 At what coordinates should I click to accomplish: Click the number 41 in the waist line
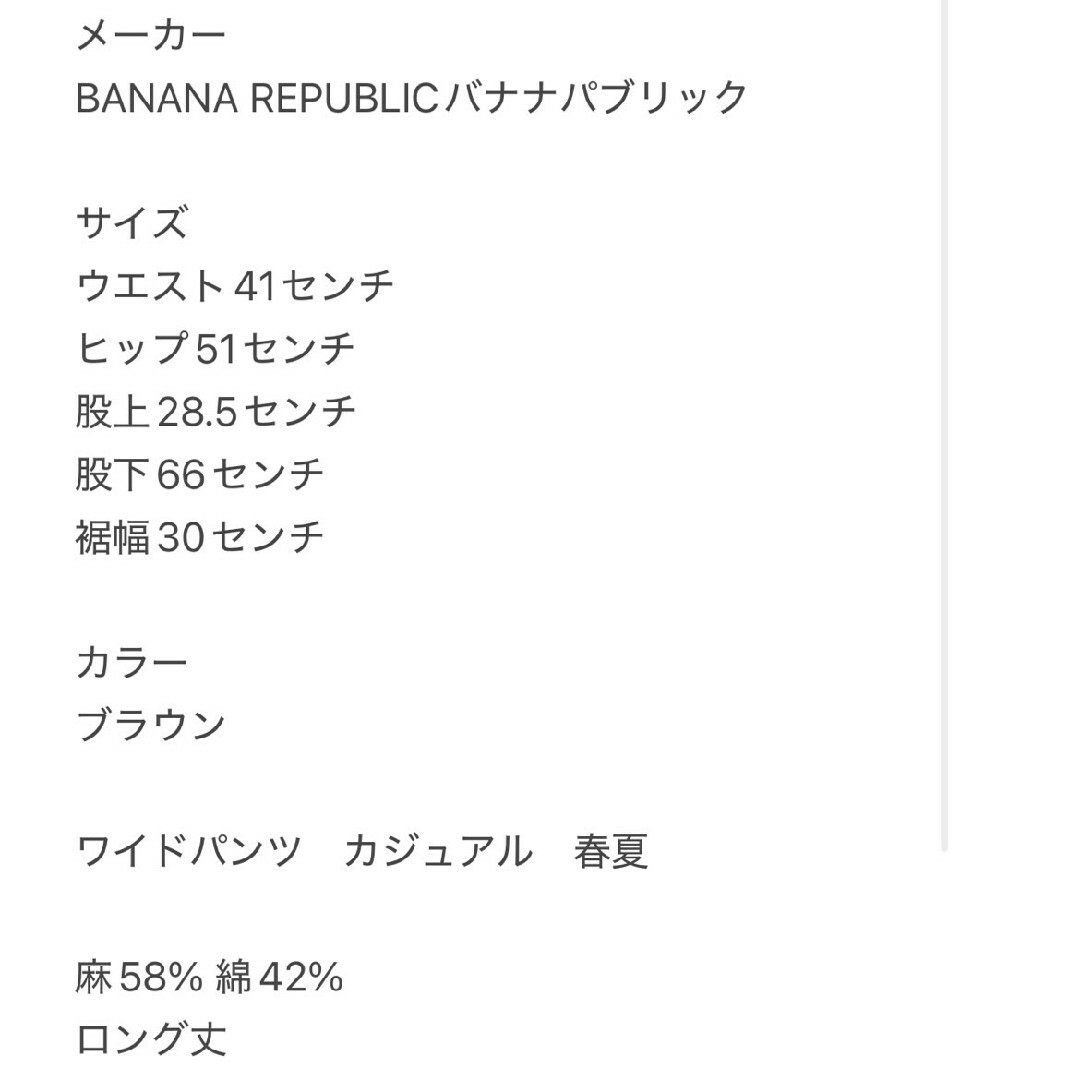255,287
